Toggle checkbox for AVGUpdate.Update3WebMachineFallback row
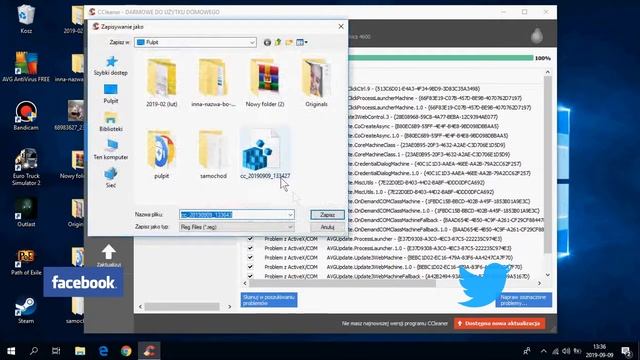The height and width of the screenshot is (360, 640). tap(250, 276)
